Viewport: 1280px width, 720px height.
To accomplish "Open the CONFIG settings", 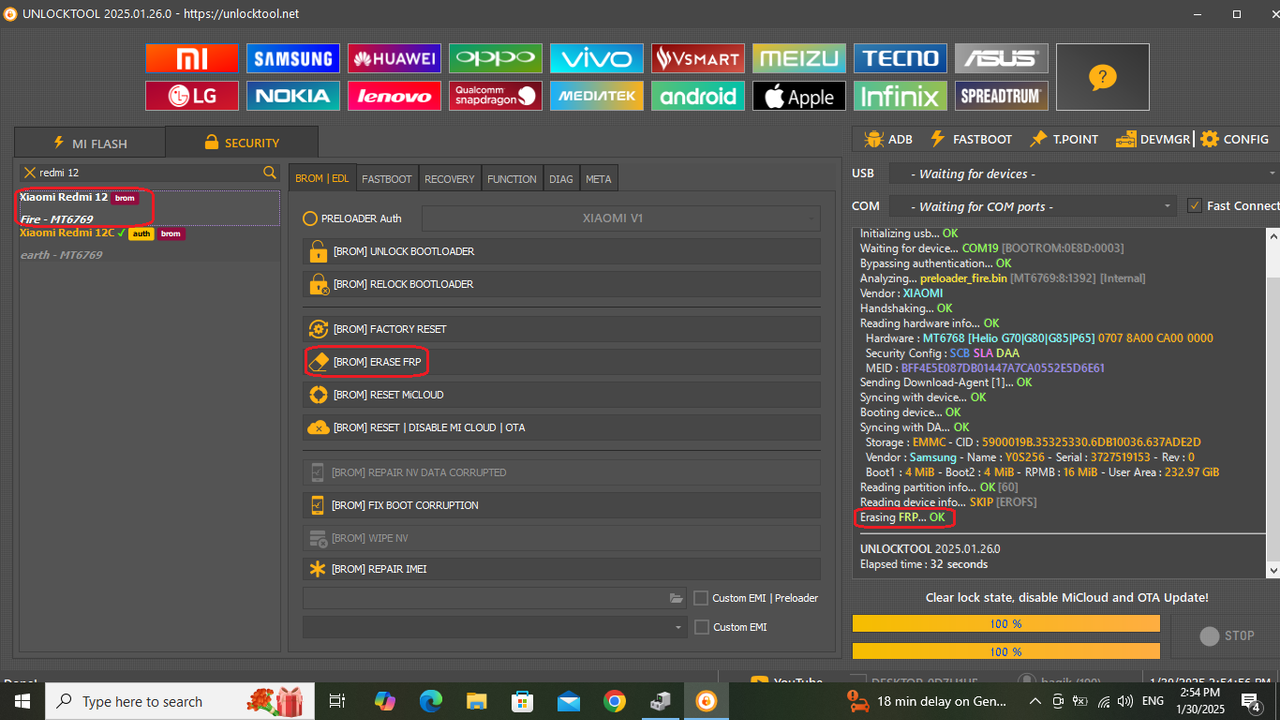I will pyautogui.click(x=1234, y=139).
